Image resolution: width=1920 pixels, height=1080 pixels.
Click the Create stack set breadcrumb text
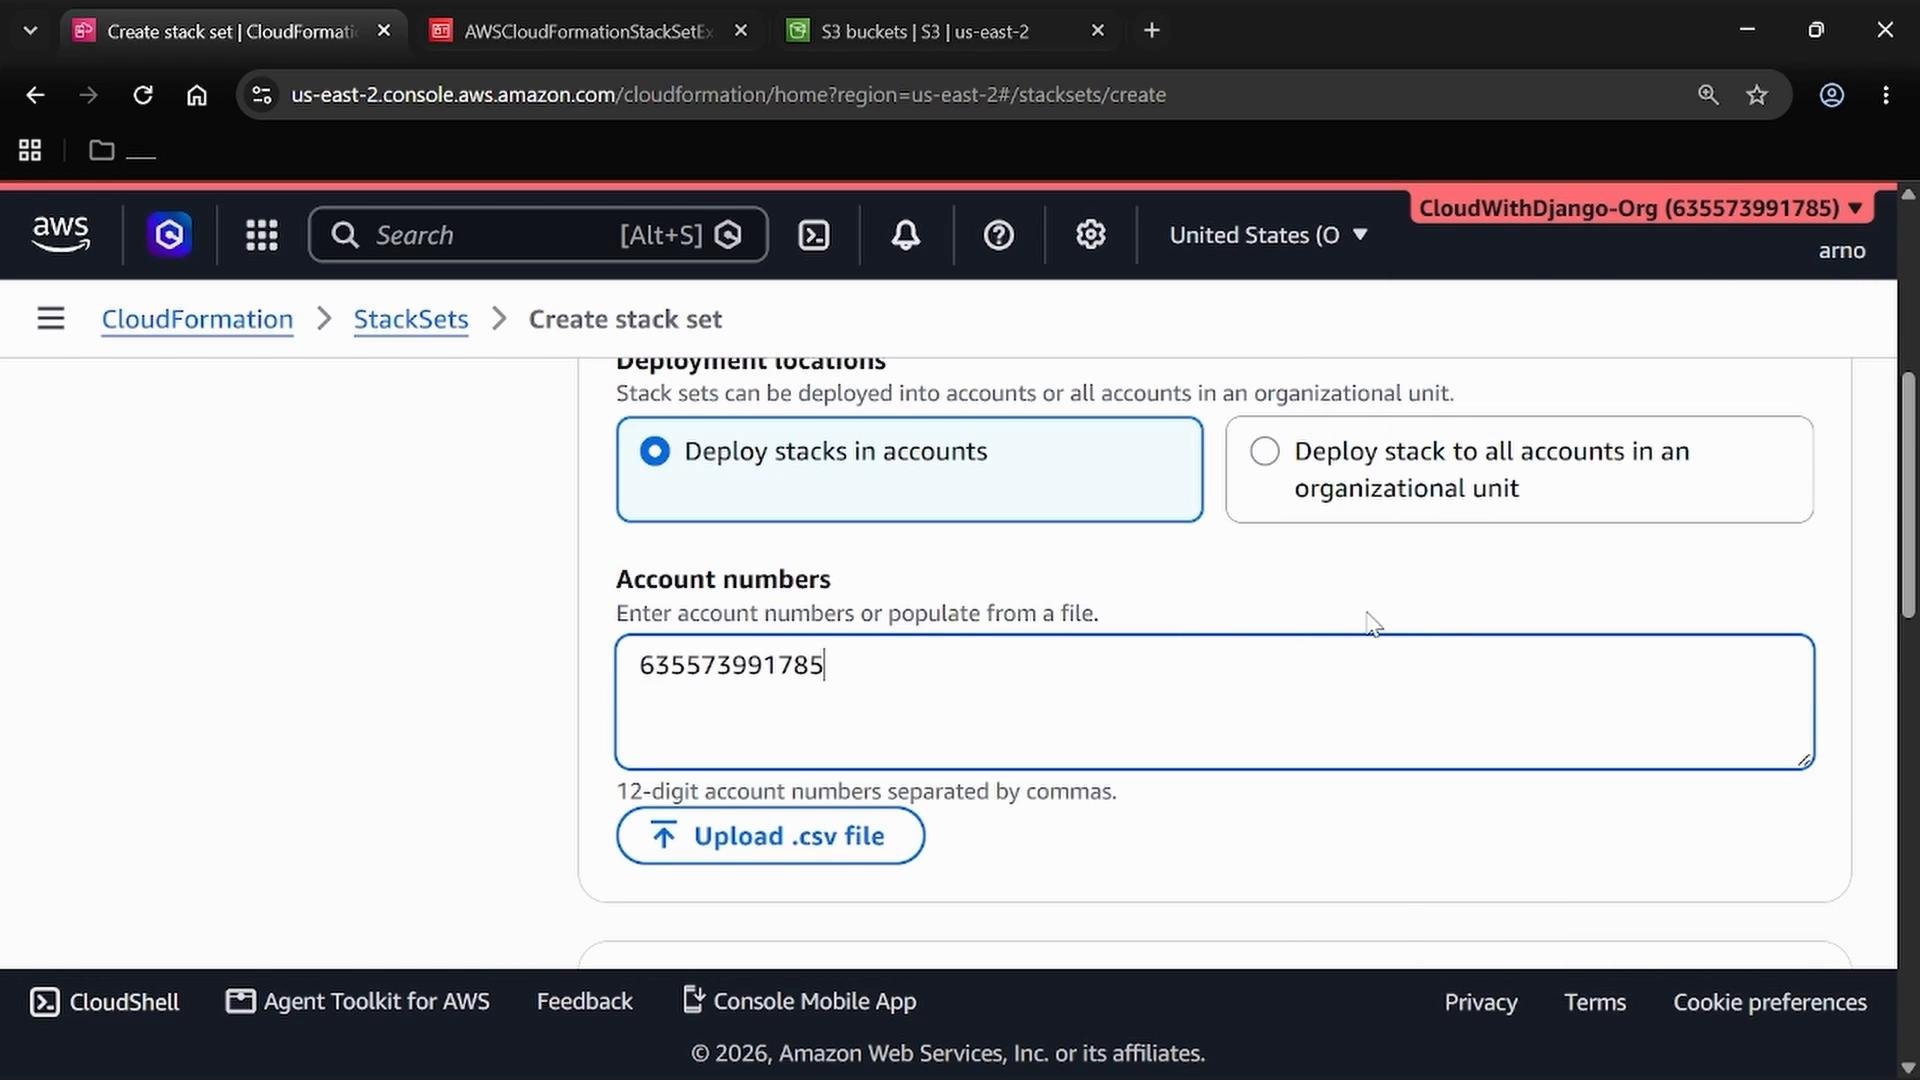(625, 319)
